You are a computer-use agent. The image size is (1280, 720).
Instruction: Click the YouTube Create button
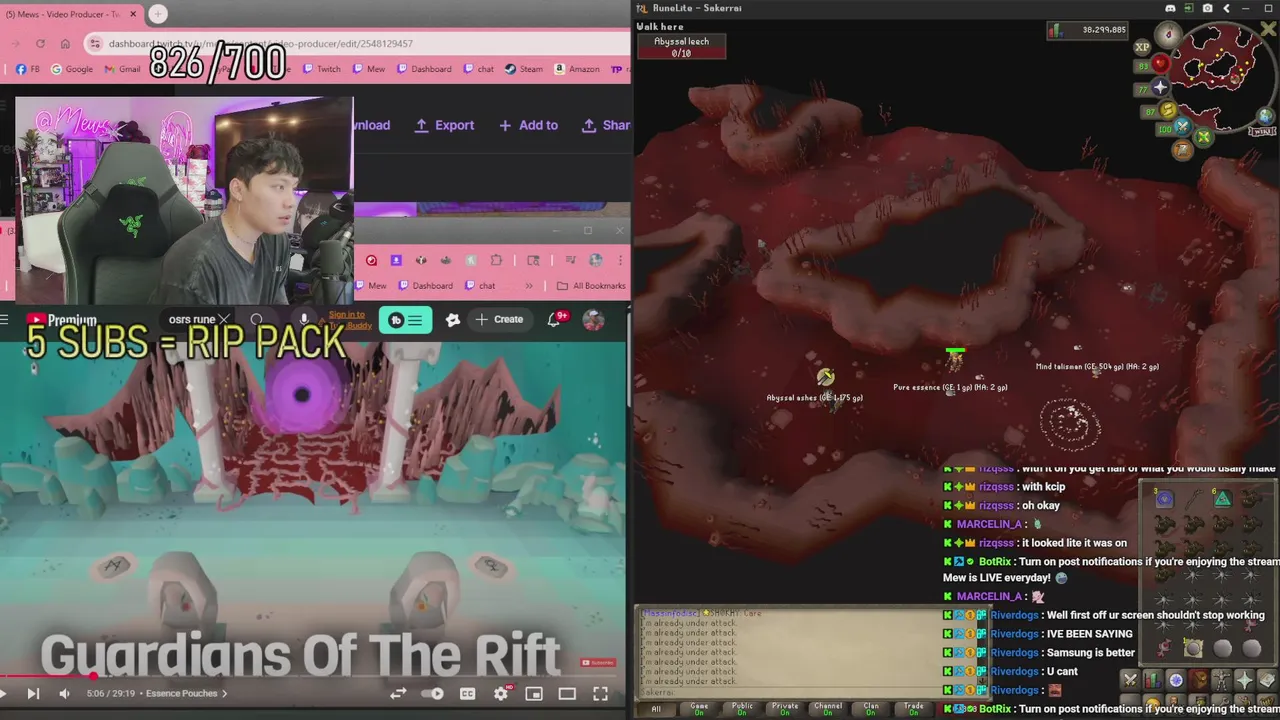500,320
